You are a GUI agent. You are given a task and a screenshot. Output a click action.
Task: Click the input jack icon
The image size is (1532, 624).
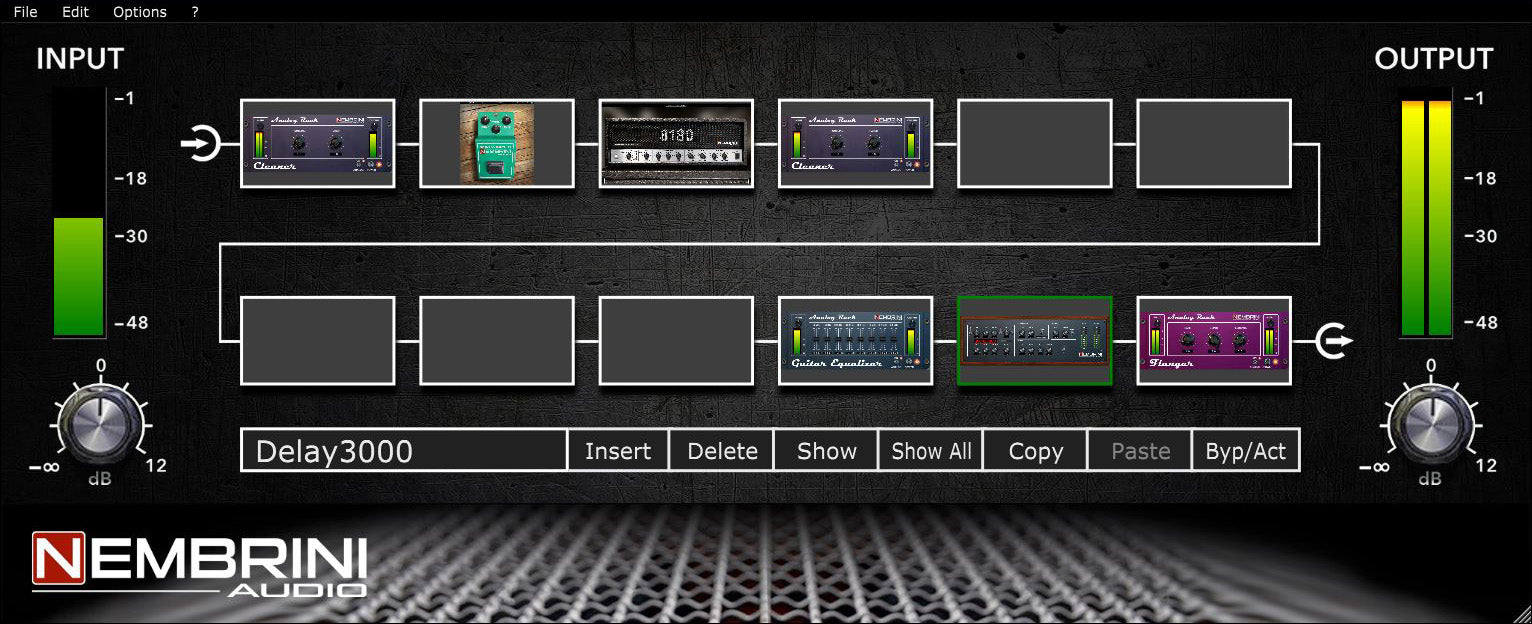pos(201,144)
